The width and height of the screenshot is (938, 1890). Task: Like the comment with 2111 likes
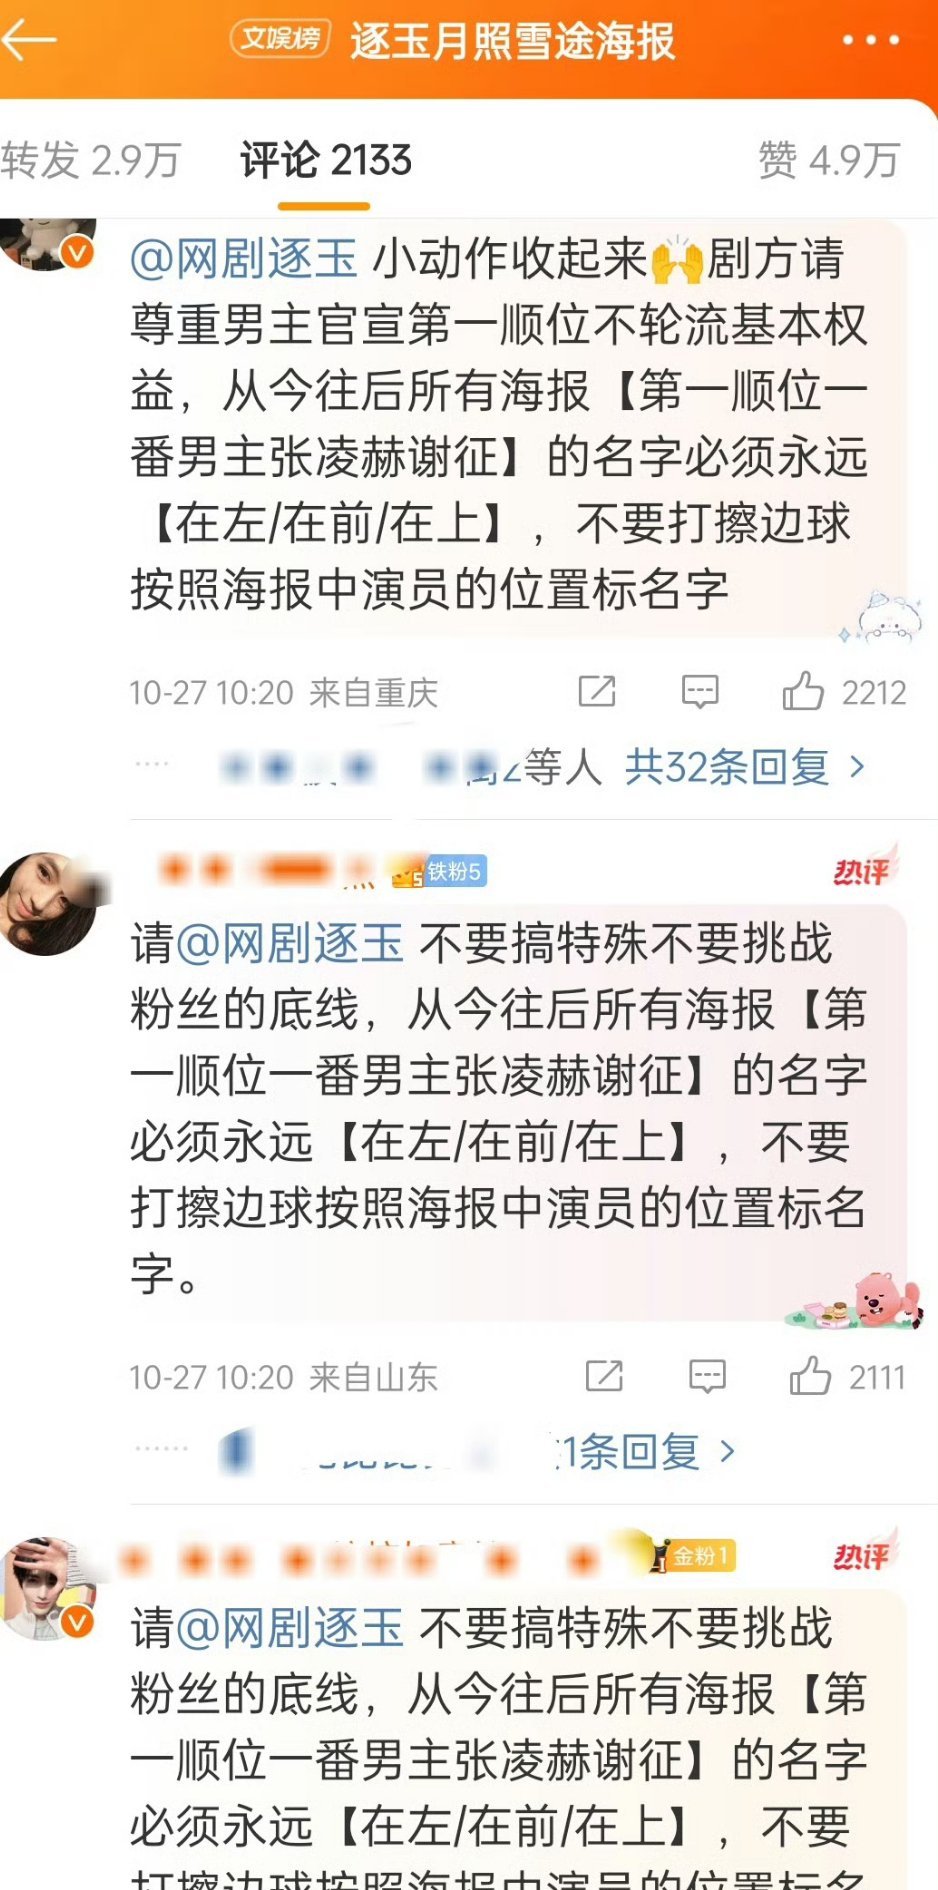(x=847, y=1376)
